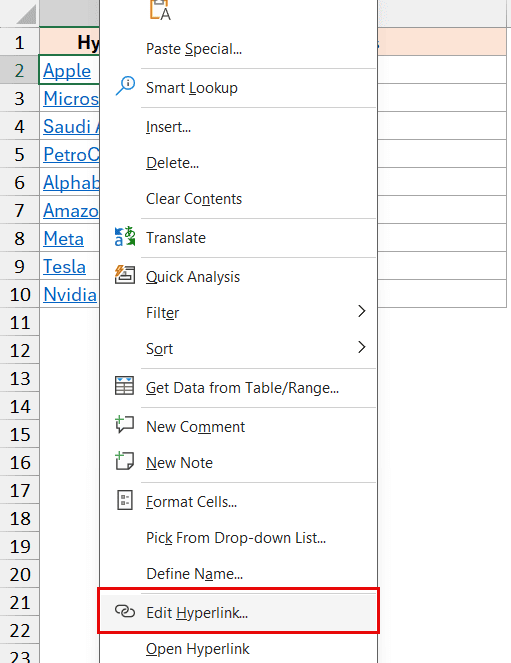
Task: Click the Edit Hyperlink chain icon
Action: pyautogui.click(x=125, y=611)
